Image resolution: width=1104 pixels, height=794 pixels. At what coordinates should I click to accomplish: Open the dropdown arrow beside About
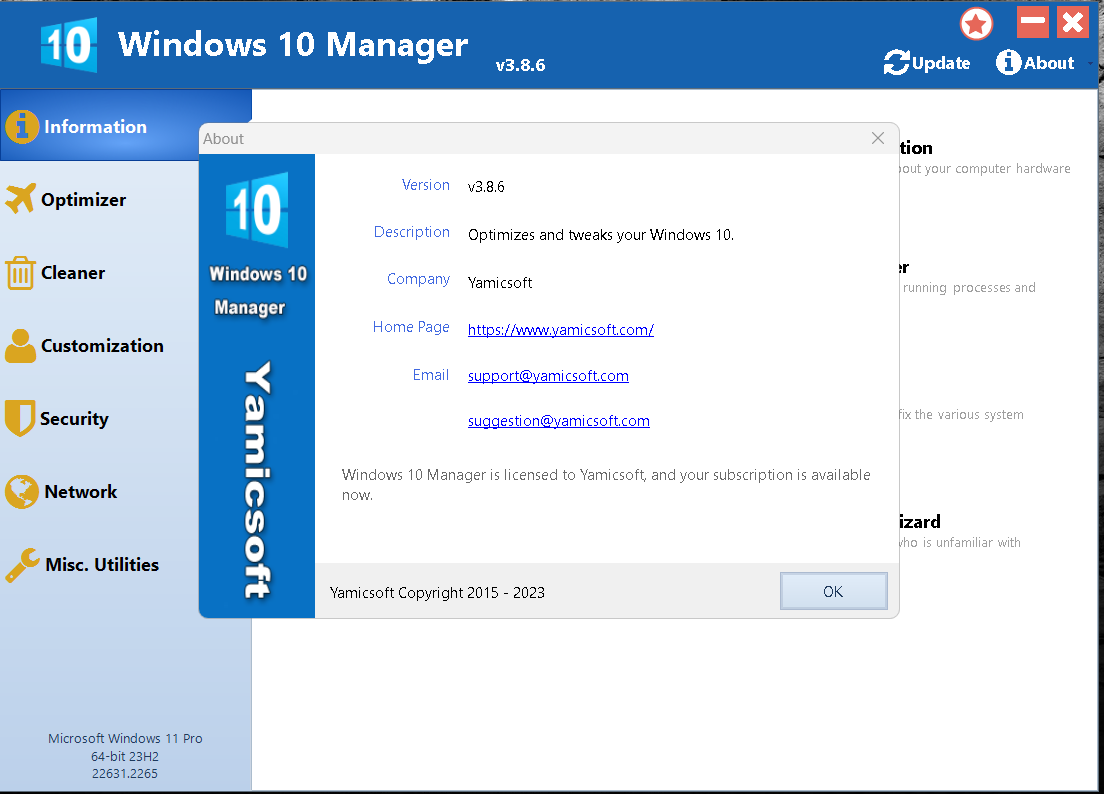tap(1090, 63)
